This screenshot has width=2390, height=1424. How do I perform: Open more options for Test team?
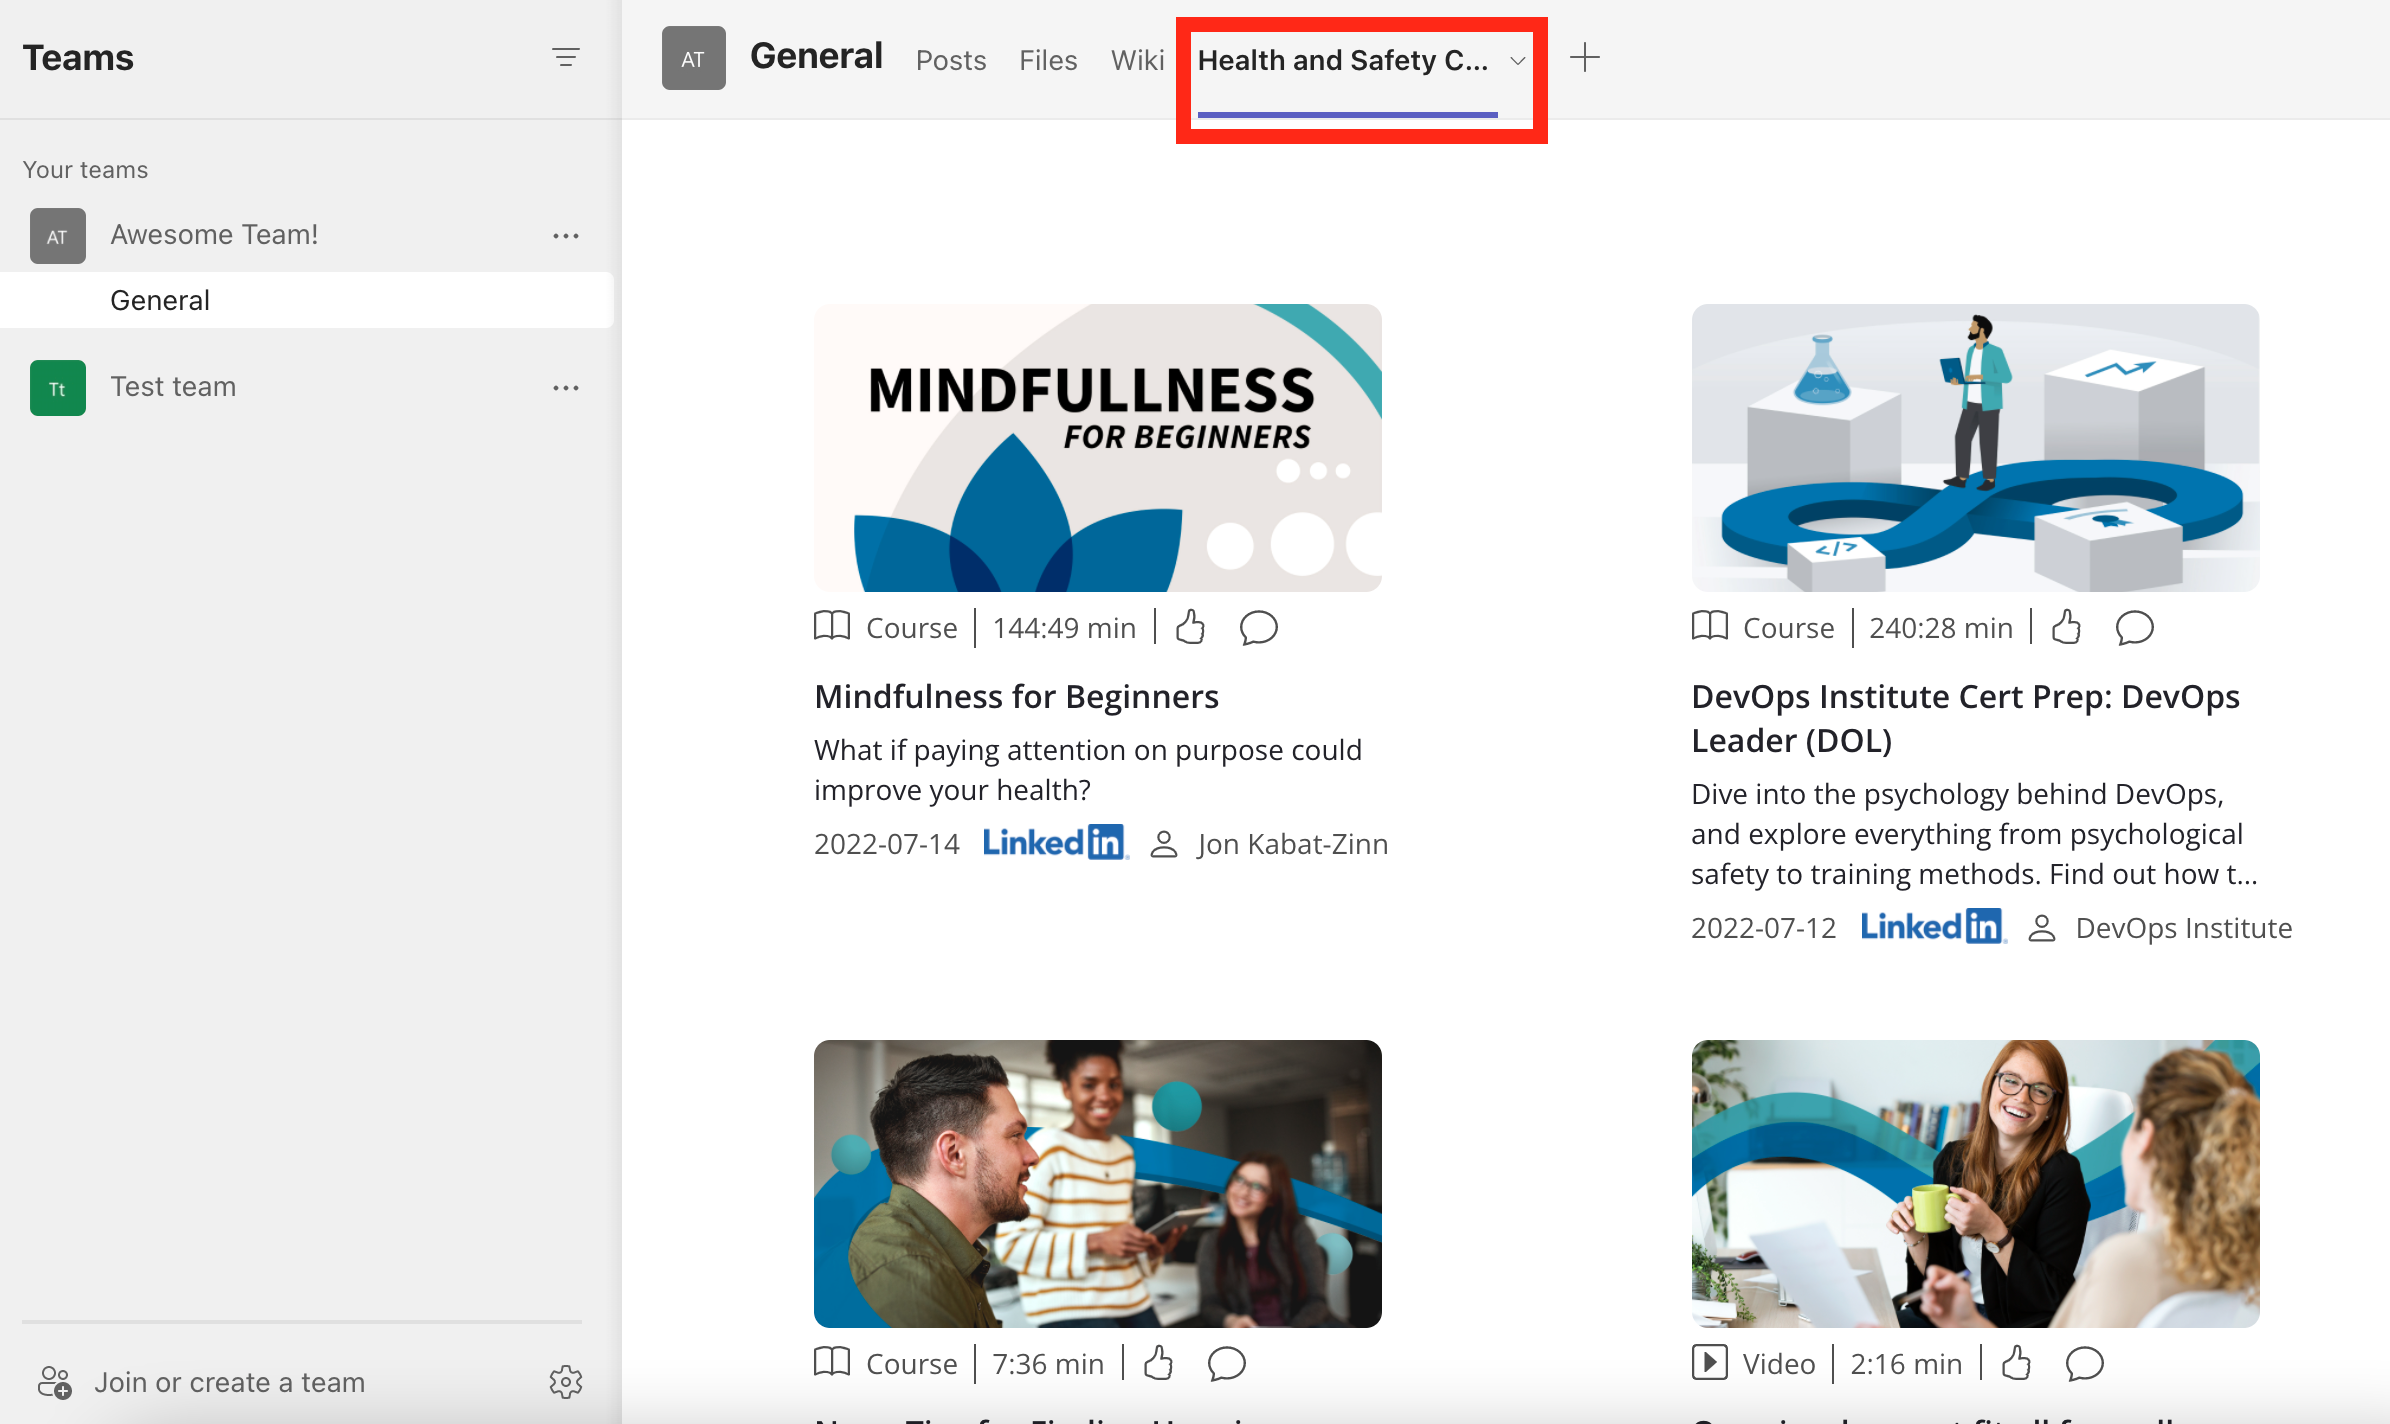(565, 388)
